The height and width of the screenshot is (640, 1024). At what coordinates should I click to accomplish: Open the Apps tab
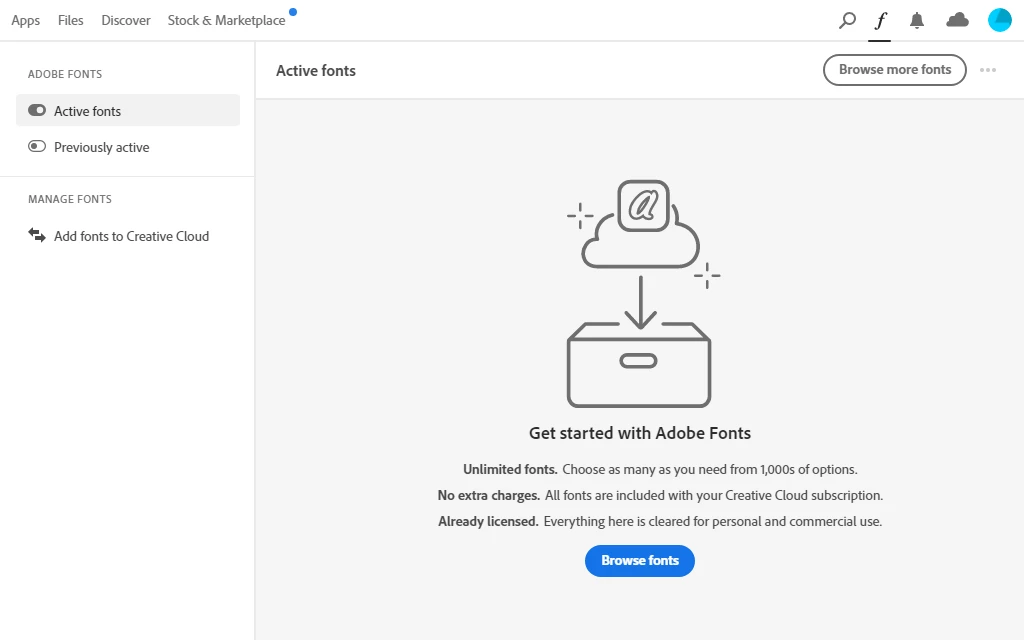25,20
